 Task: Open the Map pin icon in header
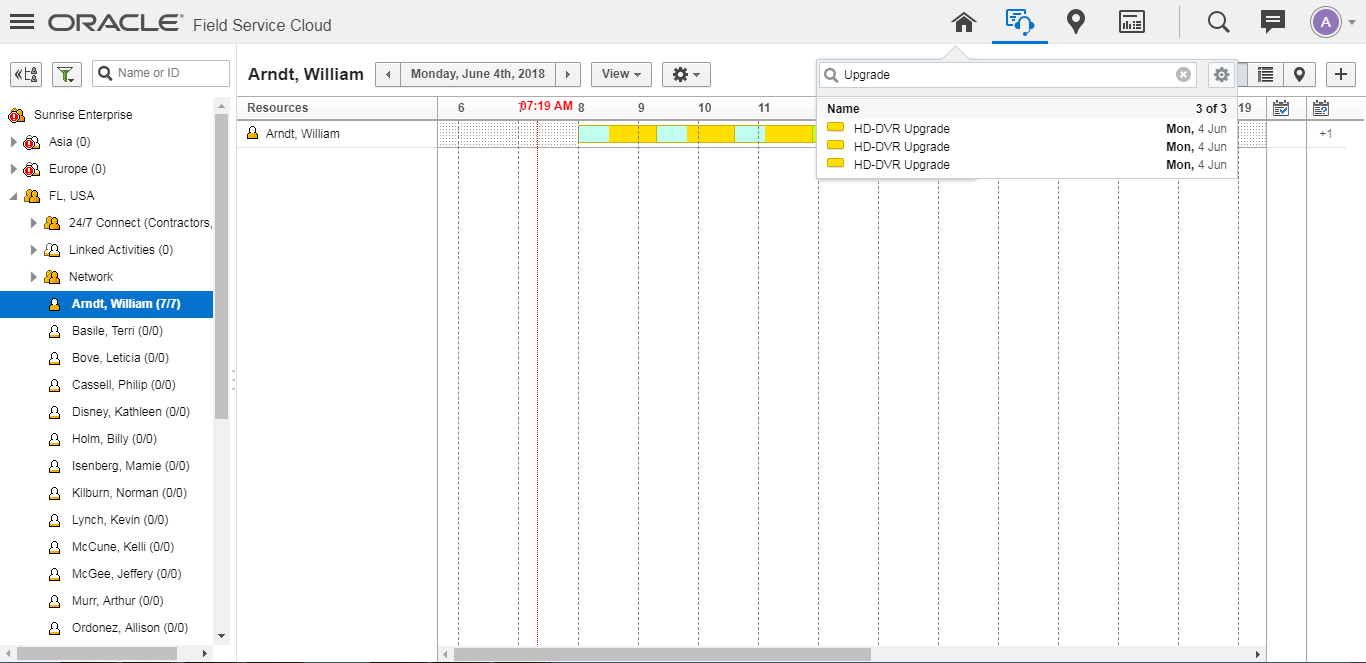pyautogui.click(x=1076, y=22)
